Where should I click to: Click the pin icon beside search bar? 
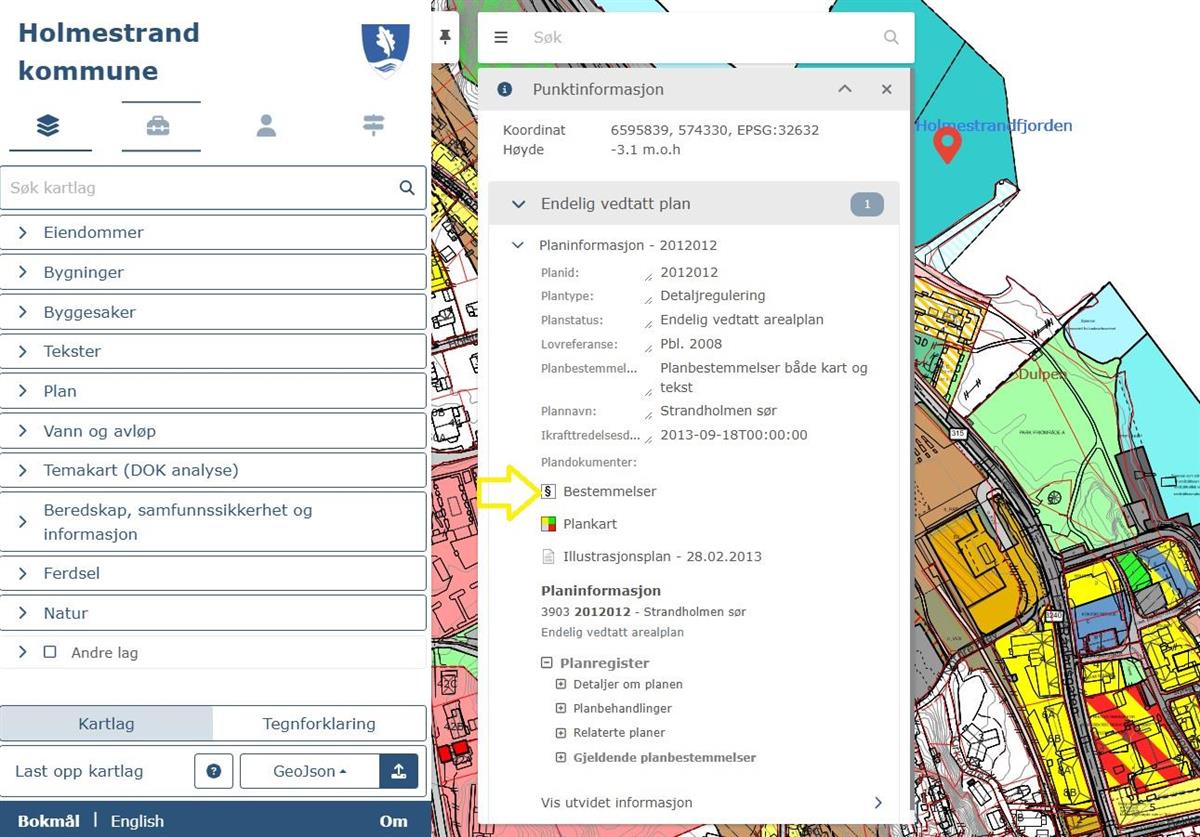point(445,37)
